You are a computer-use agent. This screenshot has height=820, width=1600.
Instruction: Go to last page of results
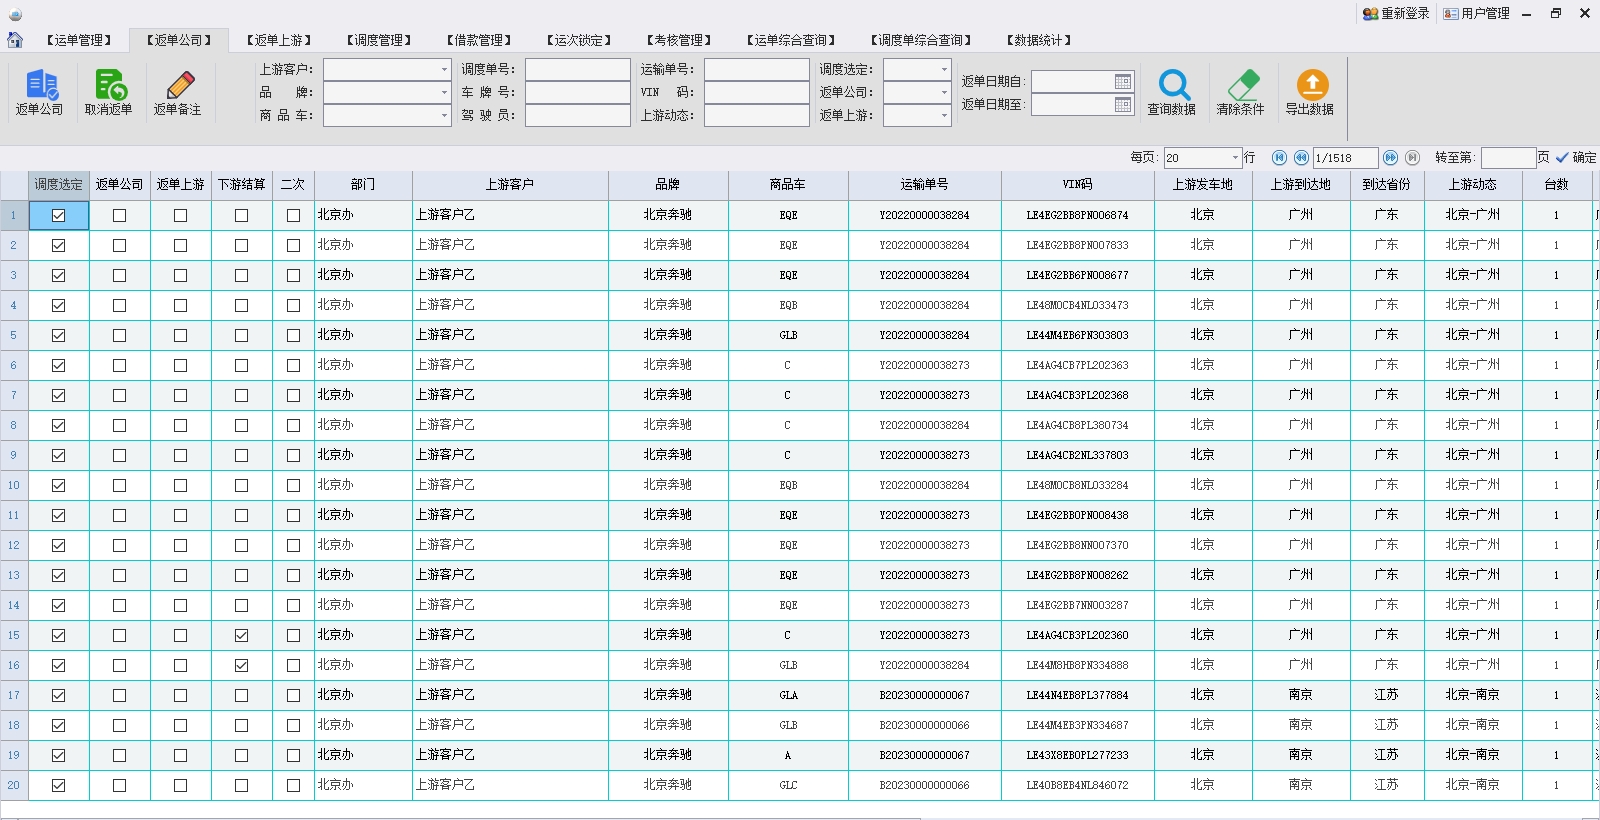(1412, 158)
